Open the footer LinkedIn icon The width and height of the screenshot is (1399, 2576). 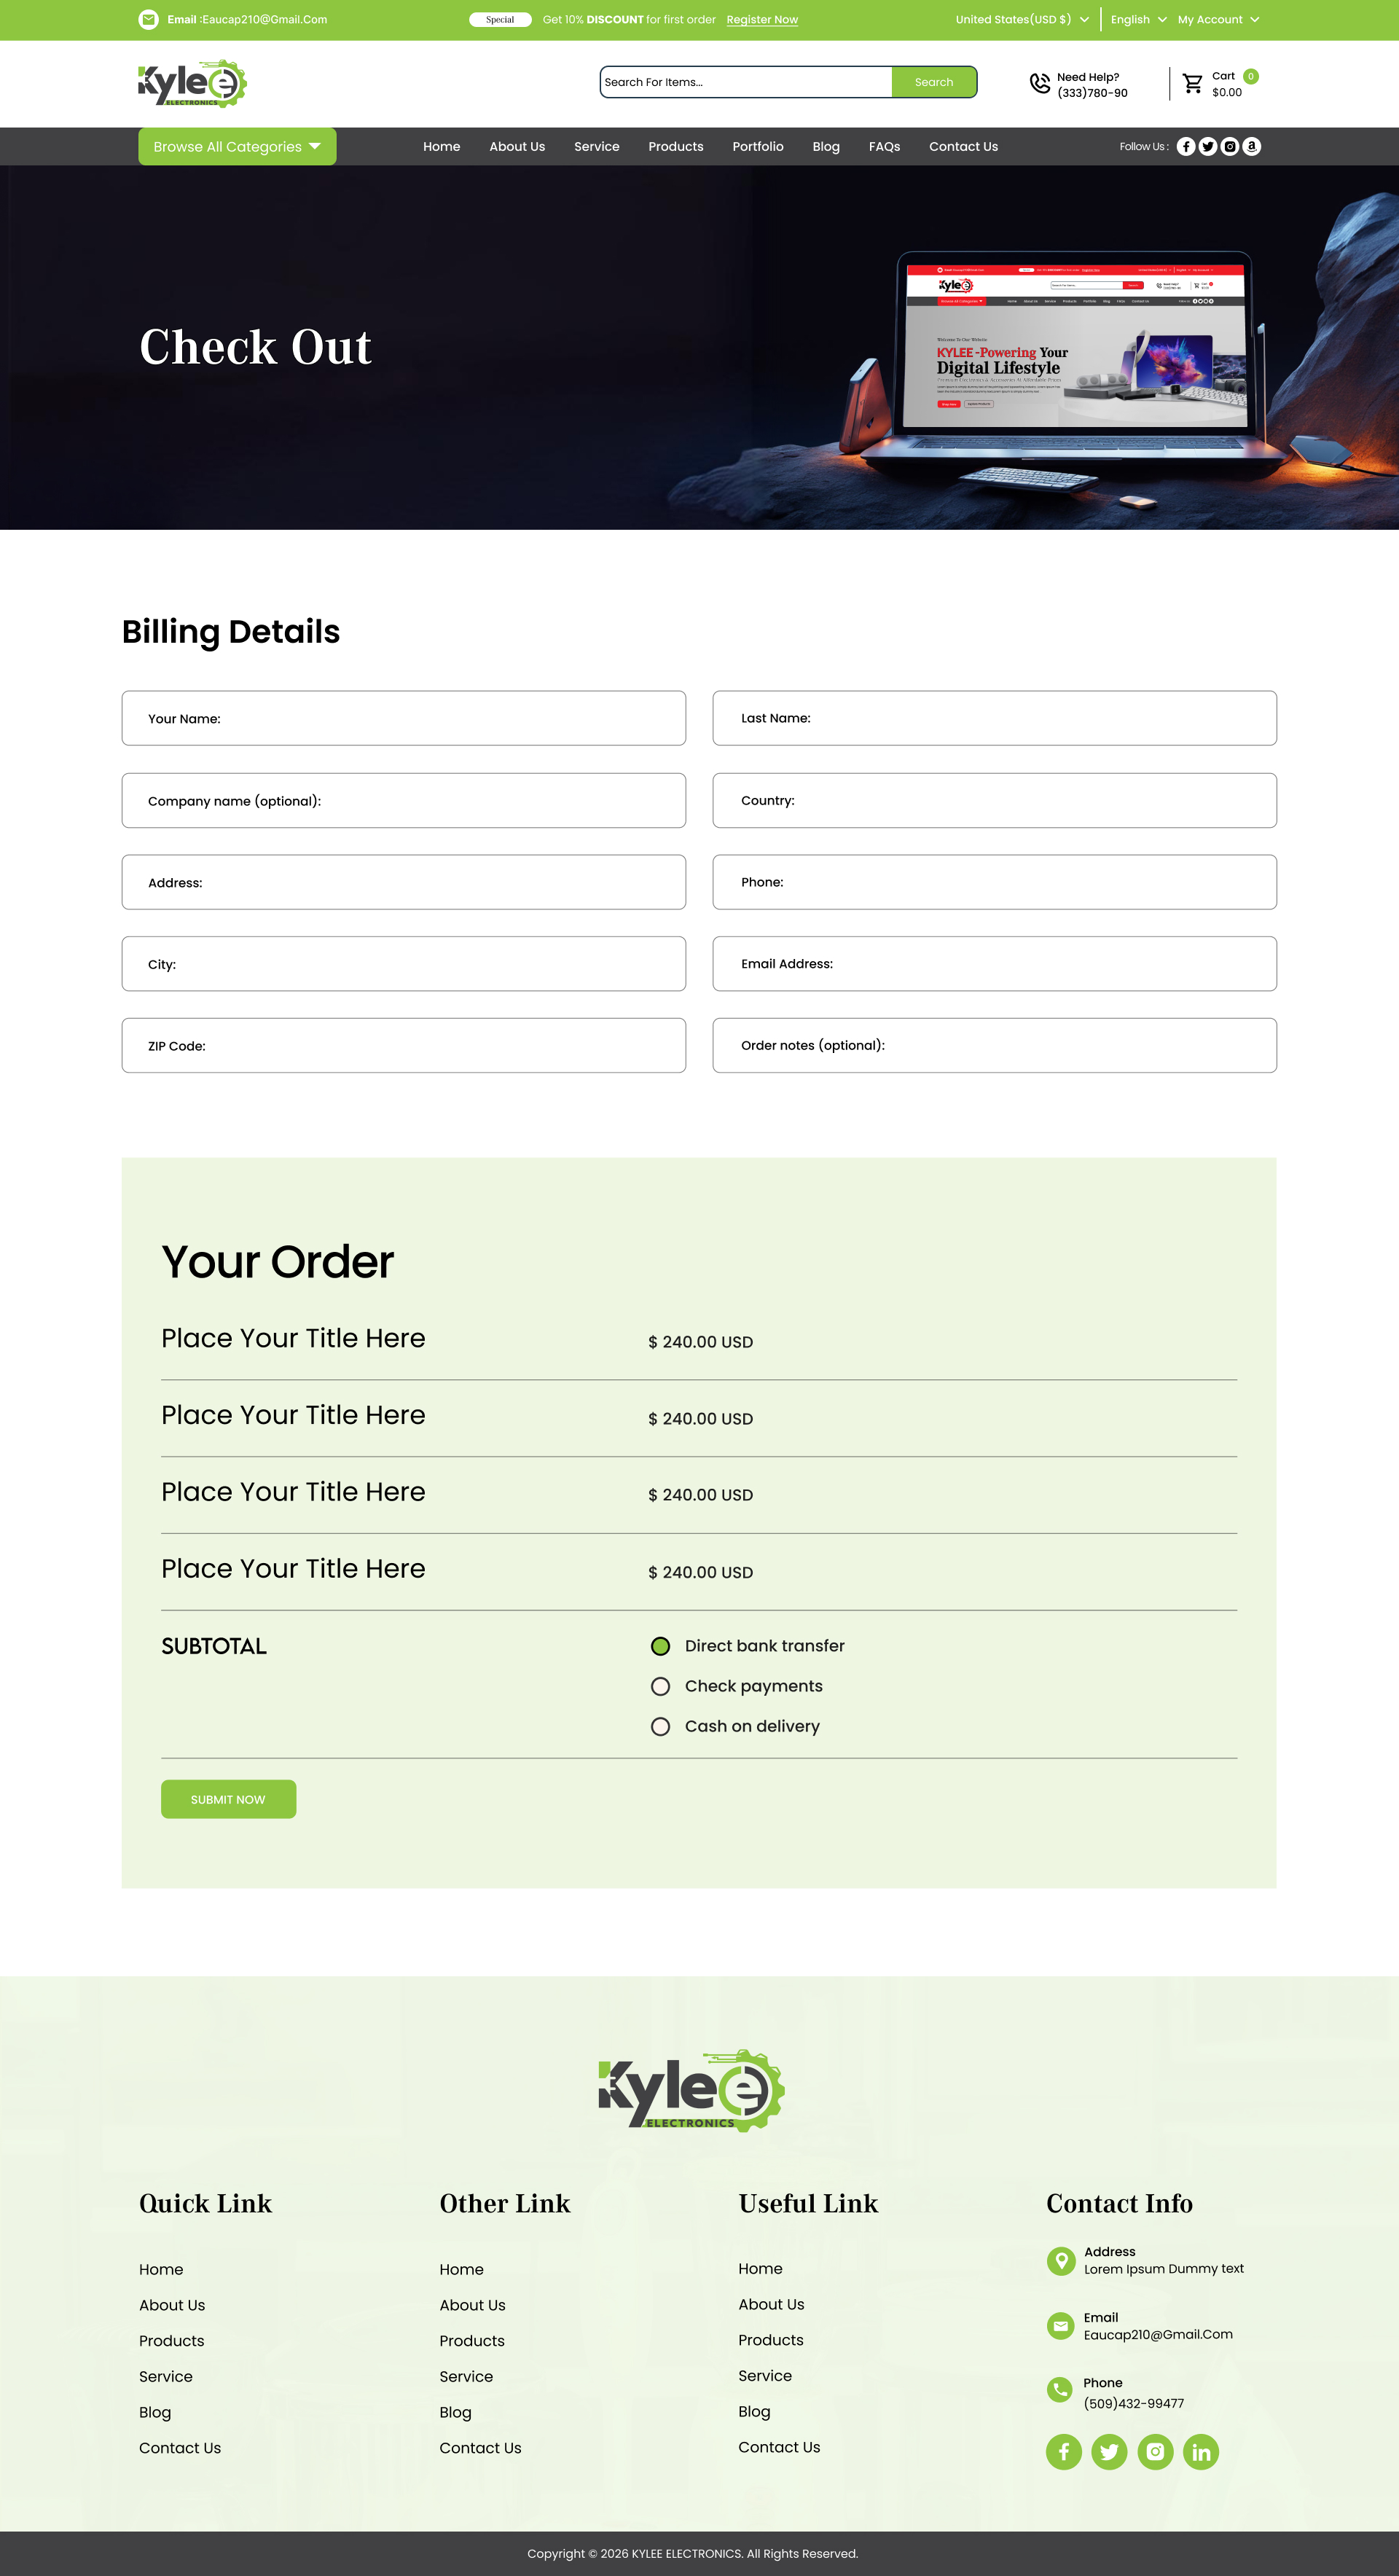point(1200,2452)
